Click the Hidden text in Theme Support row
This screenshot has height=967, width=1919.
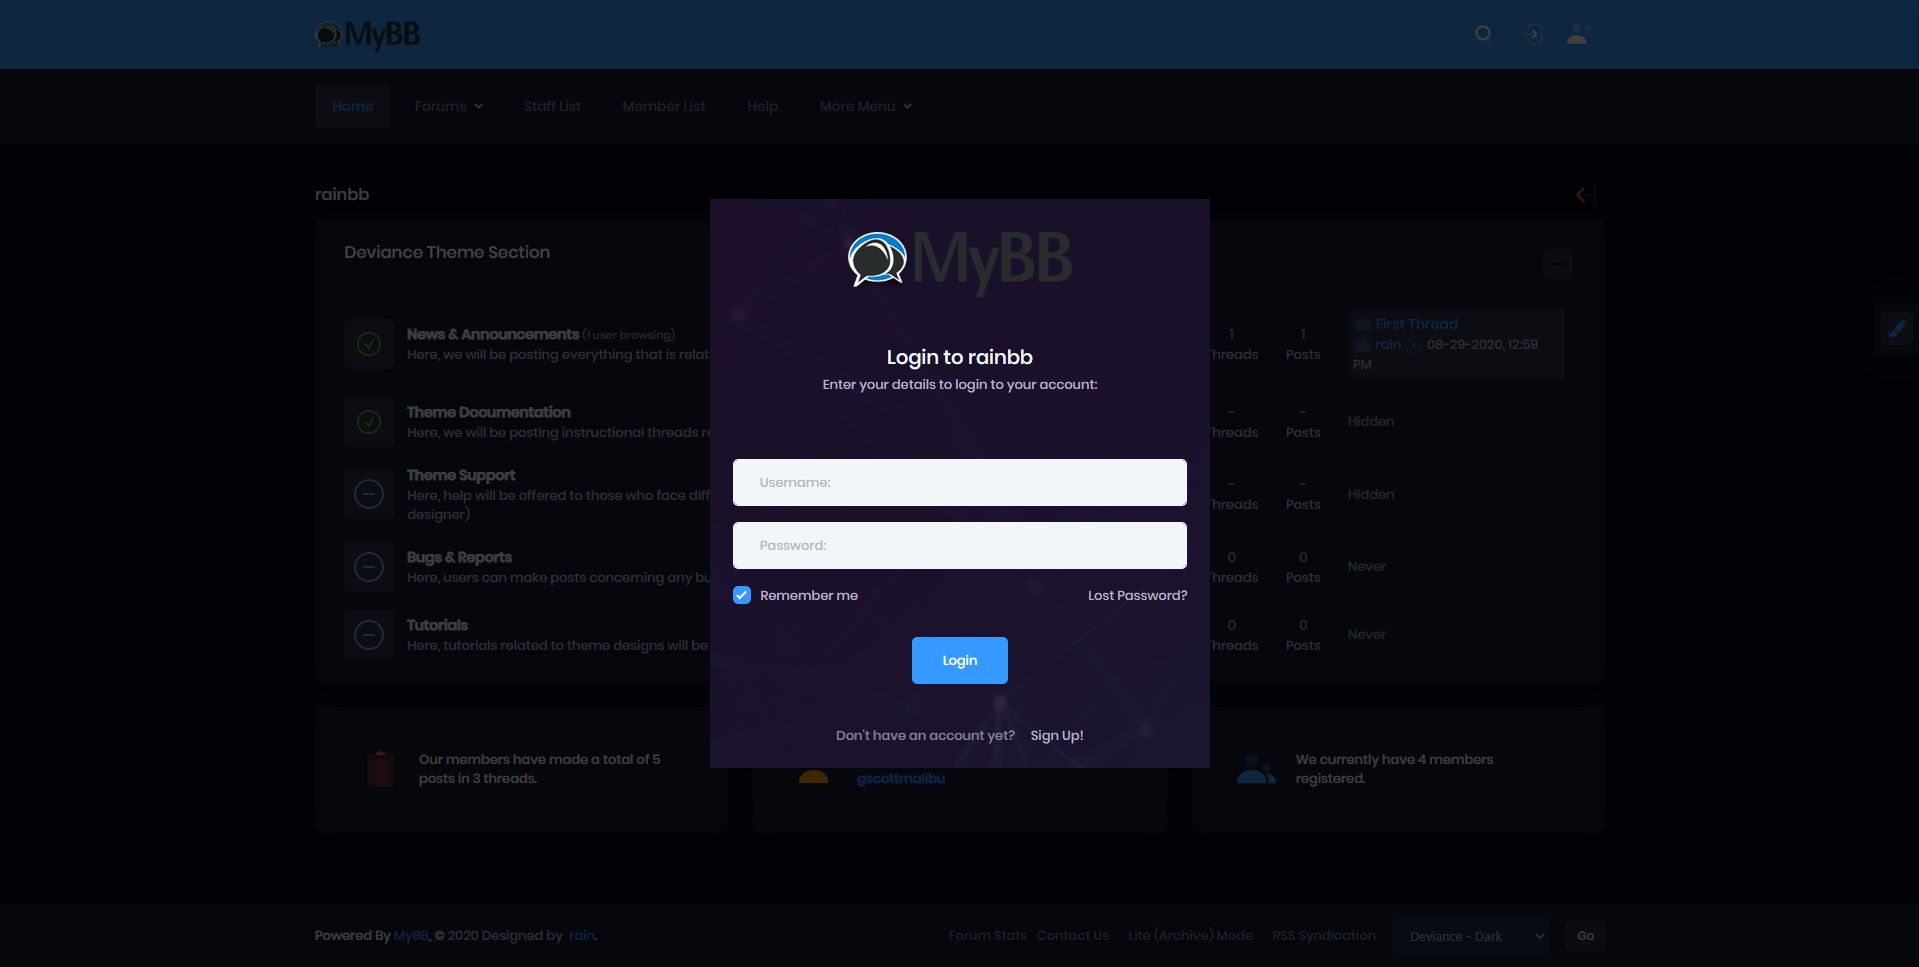coord(1371,494)
